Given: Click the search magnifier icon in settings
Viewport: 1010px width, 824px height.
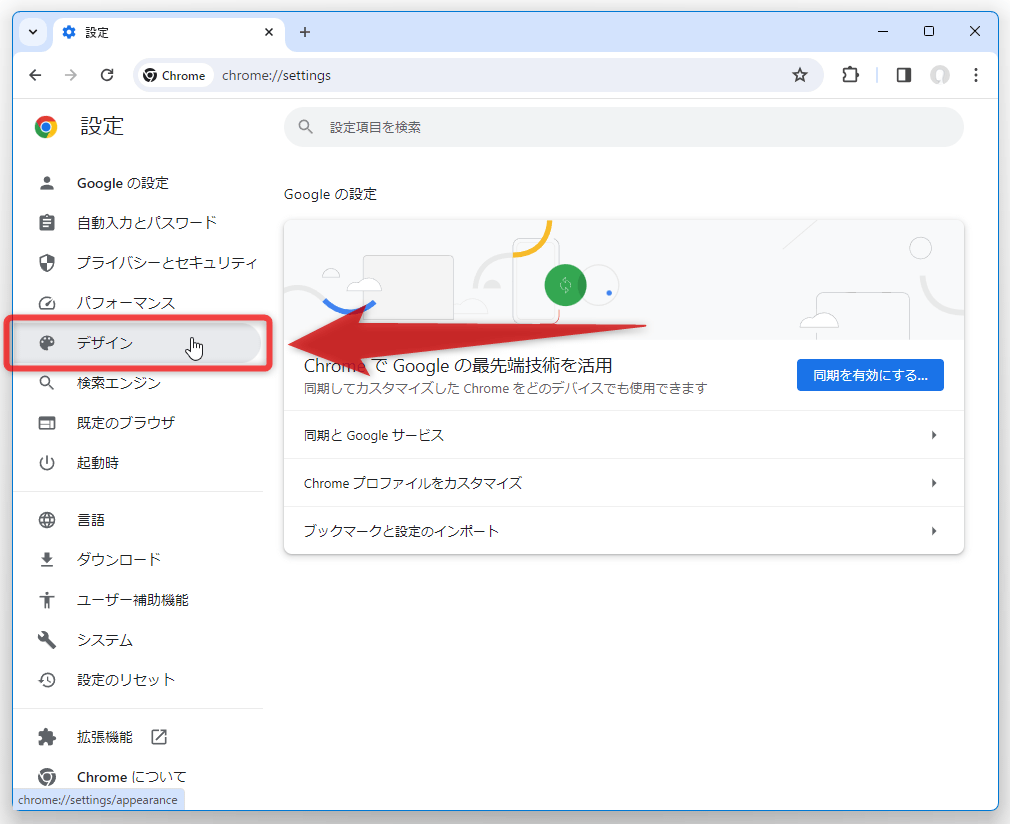Looking at the screenshot, I should [305, 127].
